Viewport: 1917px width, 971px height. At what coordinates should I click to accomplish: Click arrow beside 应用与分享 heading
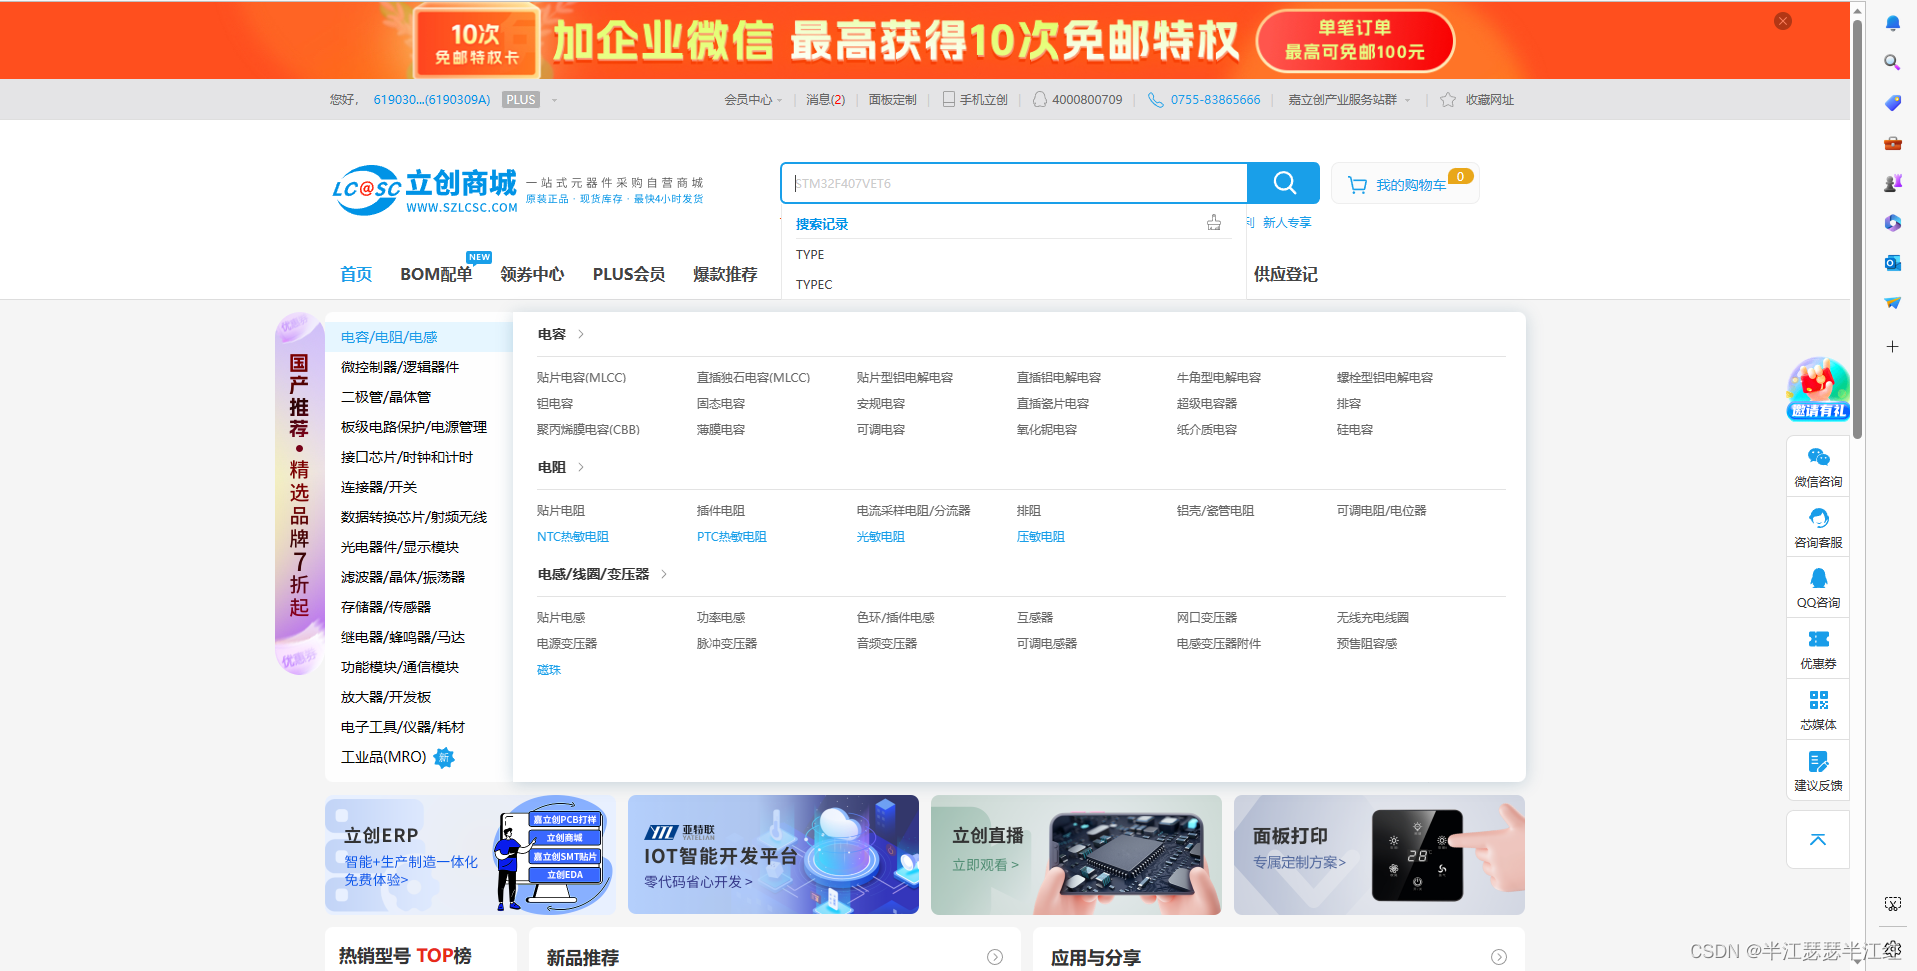click(1499, 957)
